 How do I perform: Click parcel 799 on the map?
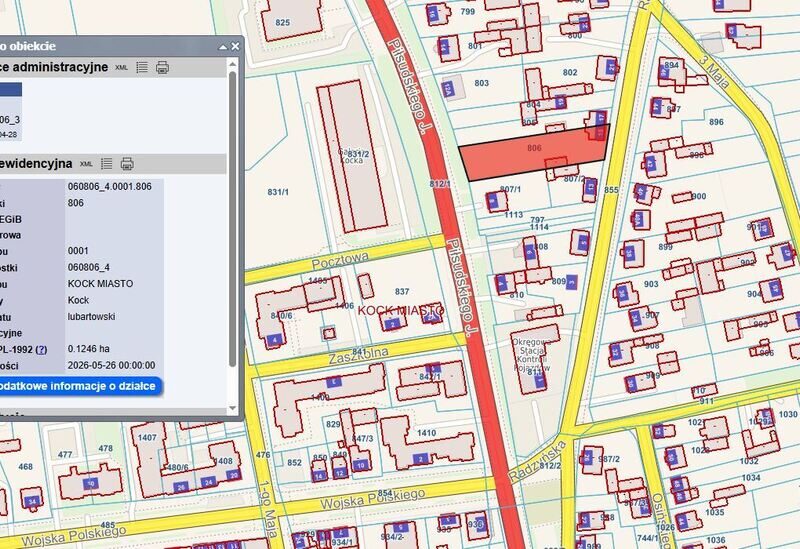[468, 11]
